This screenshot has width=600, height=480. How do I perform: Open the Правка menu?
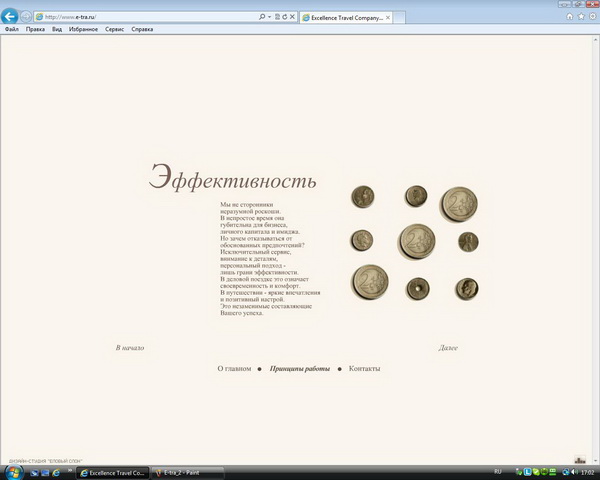click(x=35, y=29)
